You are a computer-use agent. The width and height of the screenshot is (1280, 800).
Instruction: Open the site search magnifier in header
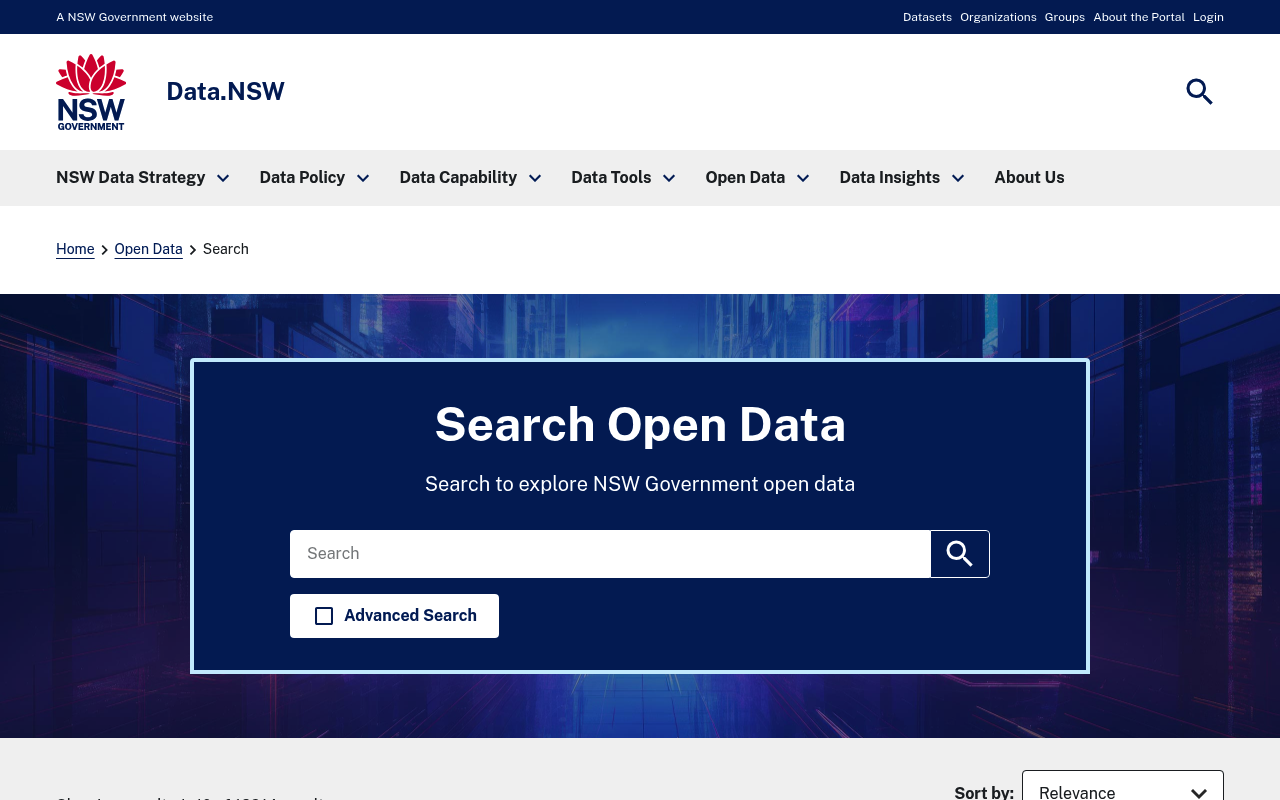1199,92
